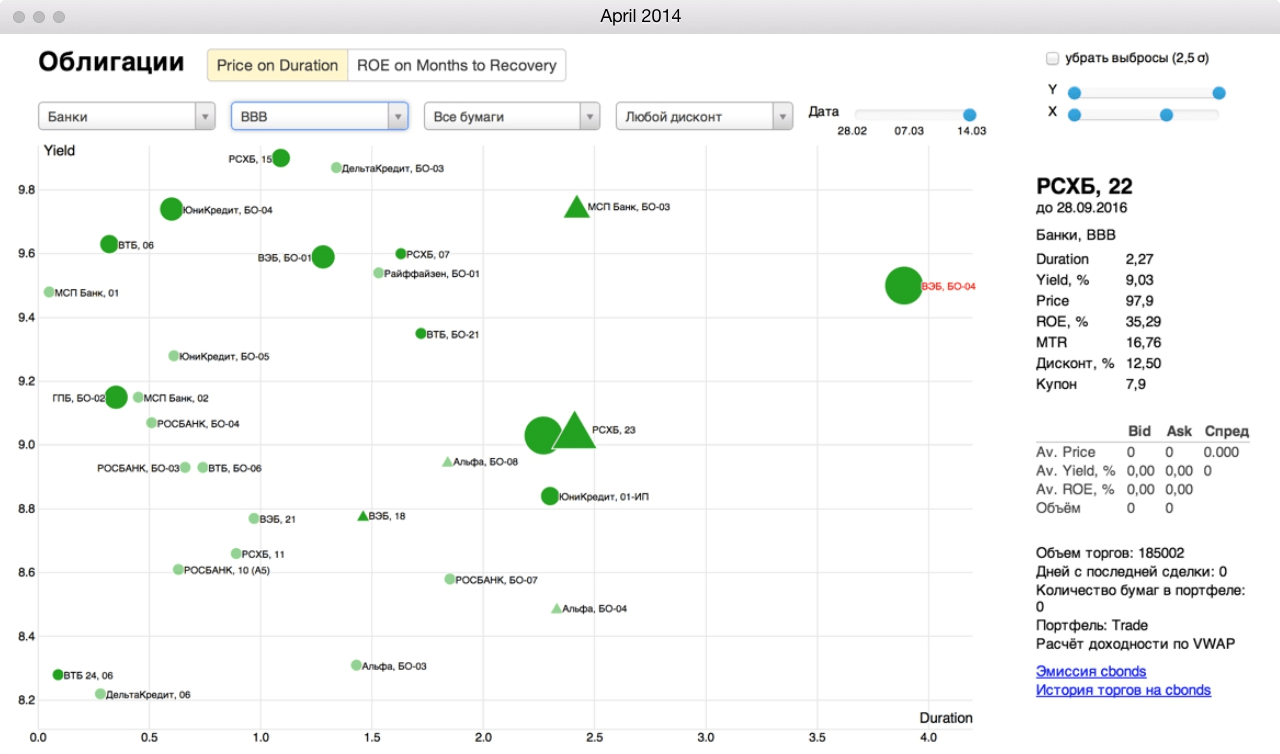The height and width of the screenshot is (754, 1280).
Task: Click the Облигации heading
Action: click(111, 62)
